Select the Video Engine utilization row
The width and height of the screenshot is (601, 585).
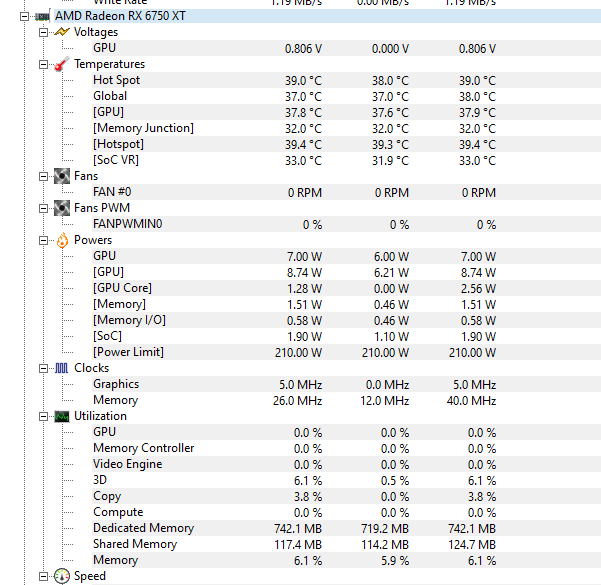[346, 464]
